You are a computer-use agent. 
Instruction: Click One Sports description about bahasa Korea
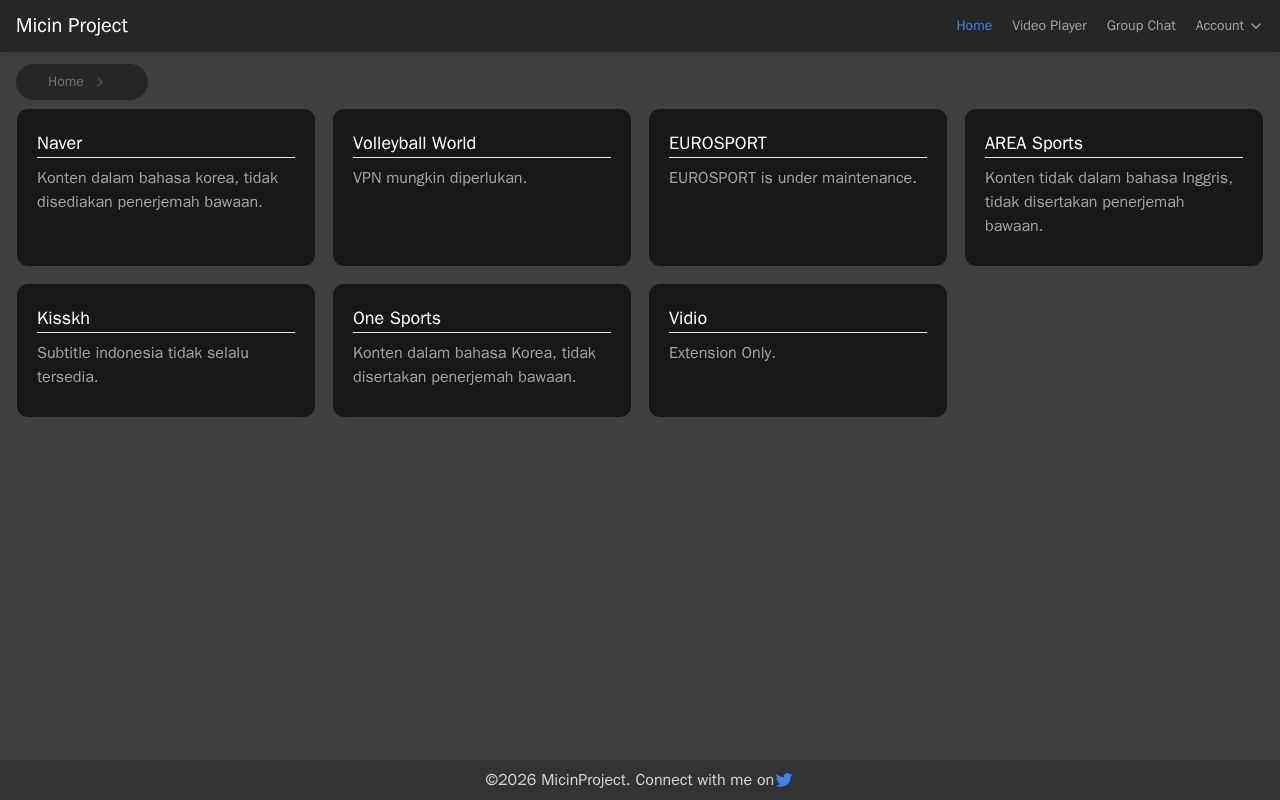tap(475, 365)
